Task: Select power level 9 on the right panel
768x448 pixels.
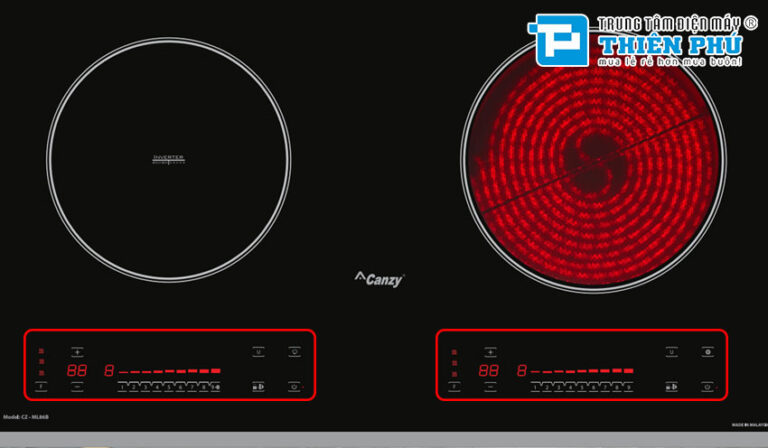Action: coord(628,387)
